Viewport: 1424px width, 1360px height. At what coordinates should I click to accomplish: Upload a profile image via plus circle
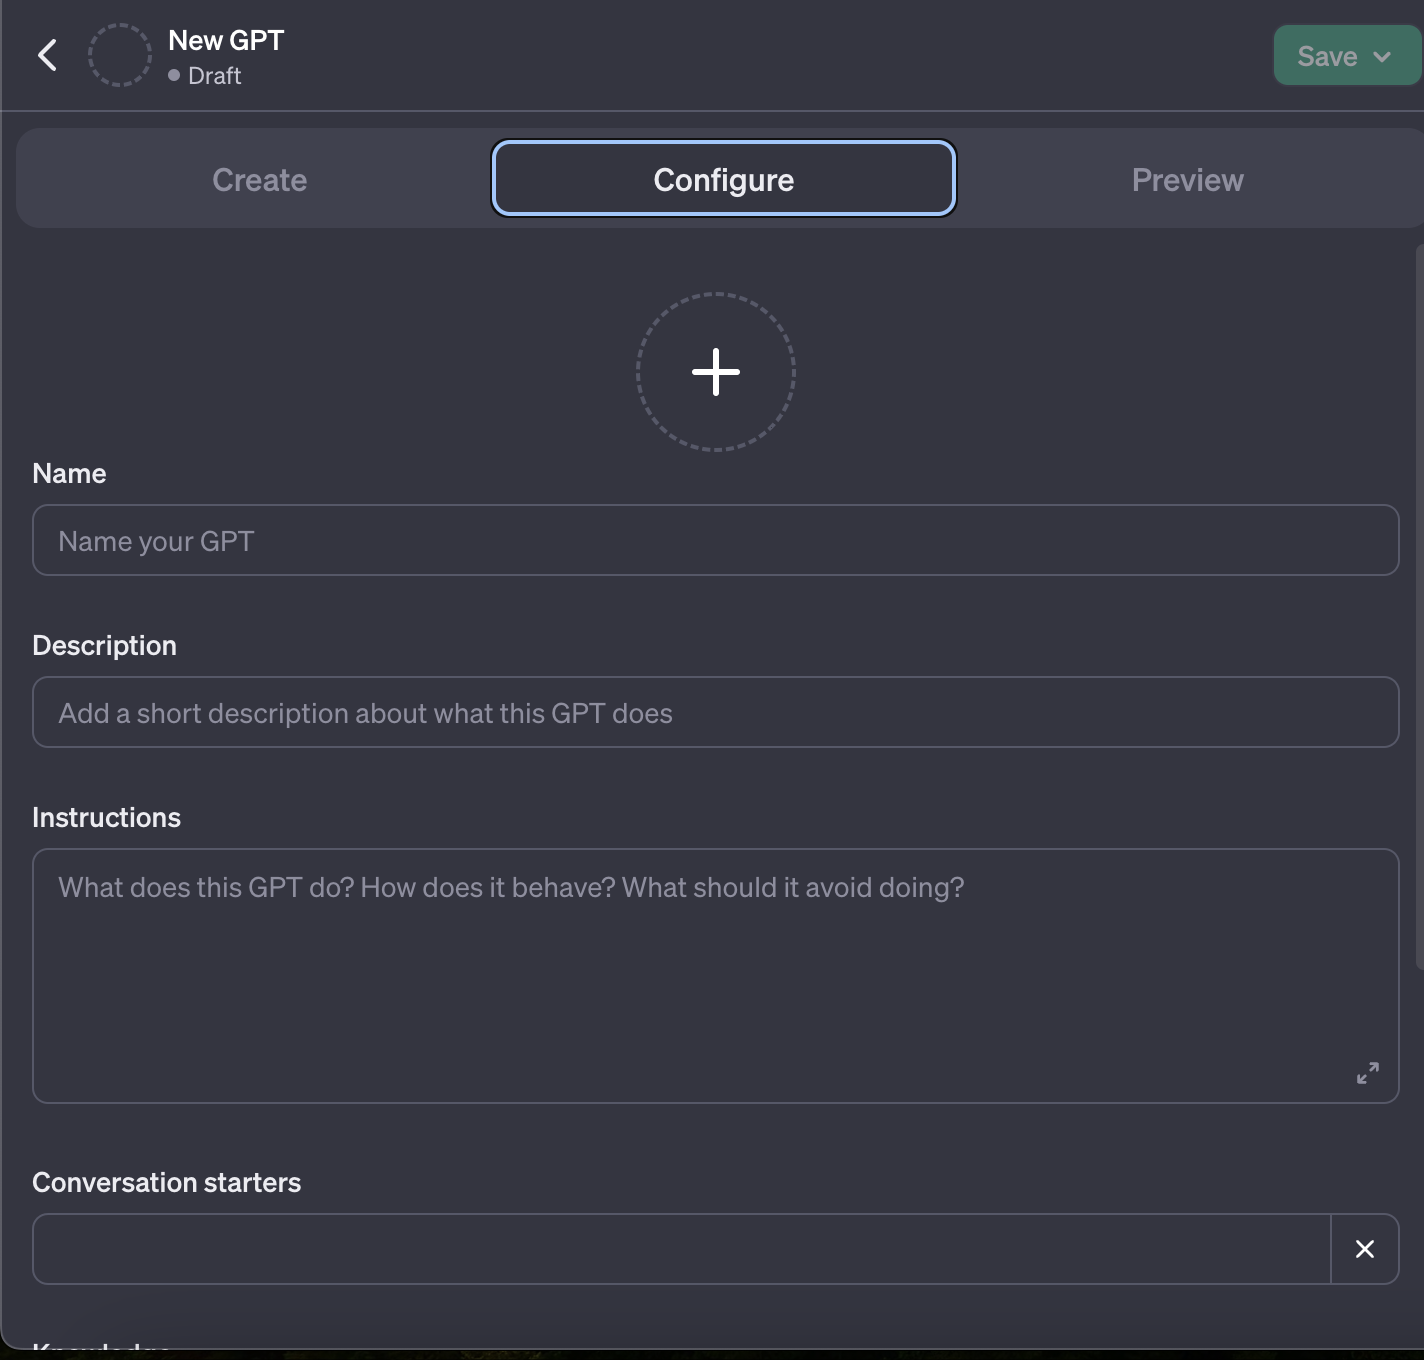716,372
